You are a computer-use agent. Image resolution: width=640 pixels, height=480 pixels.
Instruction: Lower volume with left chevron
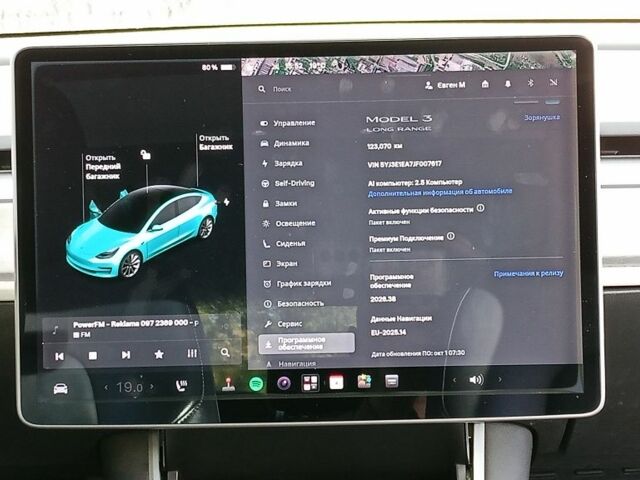pyautogui.click(x=454, y=380)
